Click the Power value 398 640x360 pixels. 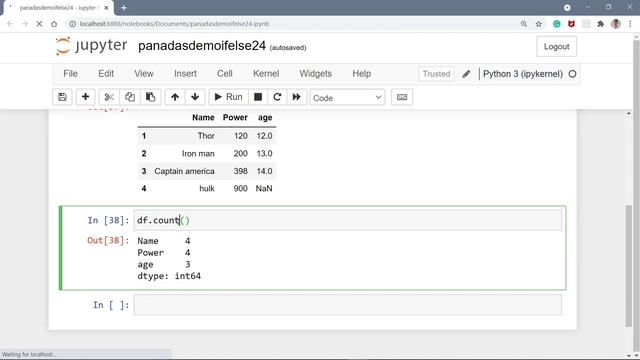point(240,171)
